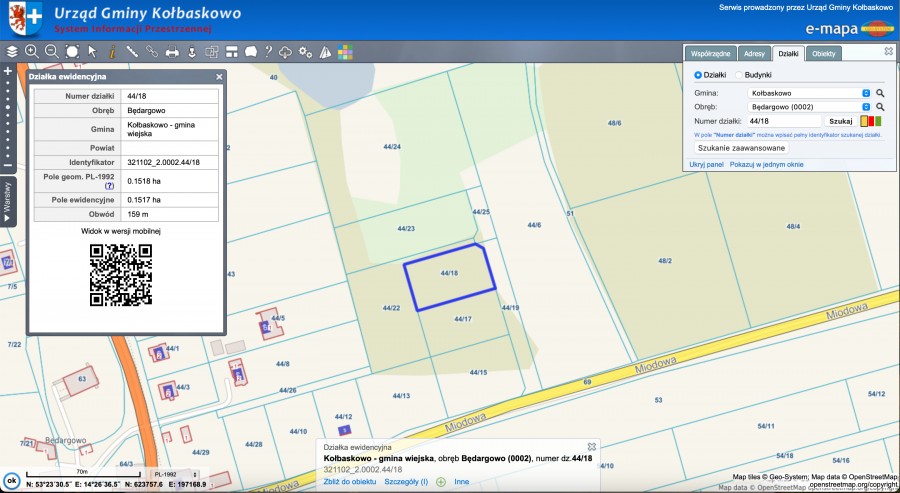Expand the Warstwy side panel
Screen dimensions: 900x493
tap(7, 203)
